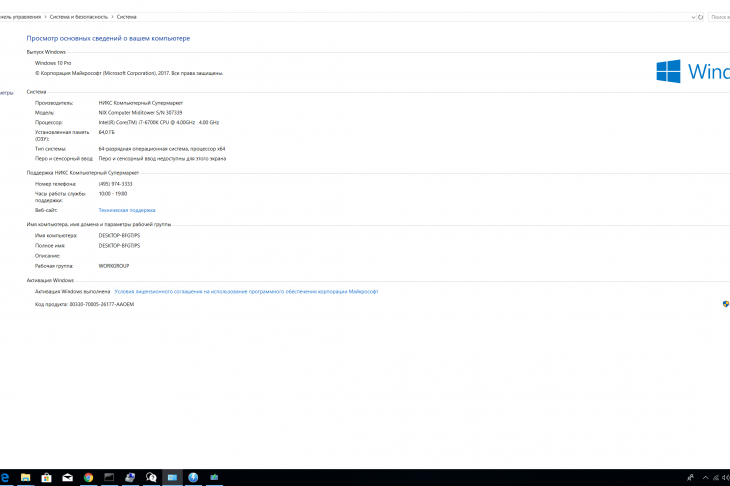The height and width of the screenshot is (486, 730).
Task: Select processor value 'Intel(R) Core(TM) i7-6700K'
Action: click(158, 122)
